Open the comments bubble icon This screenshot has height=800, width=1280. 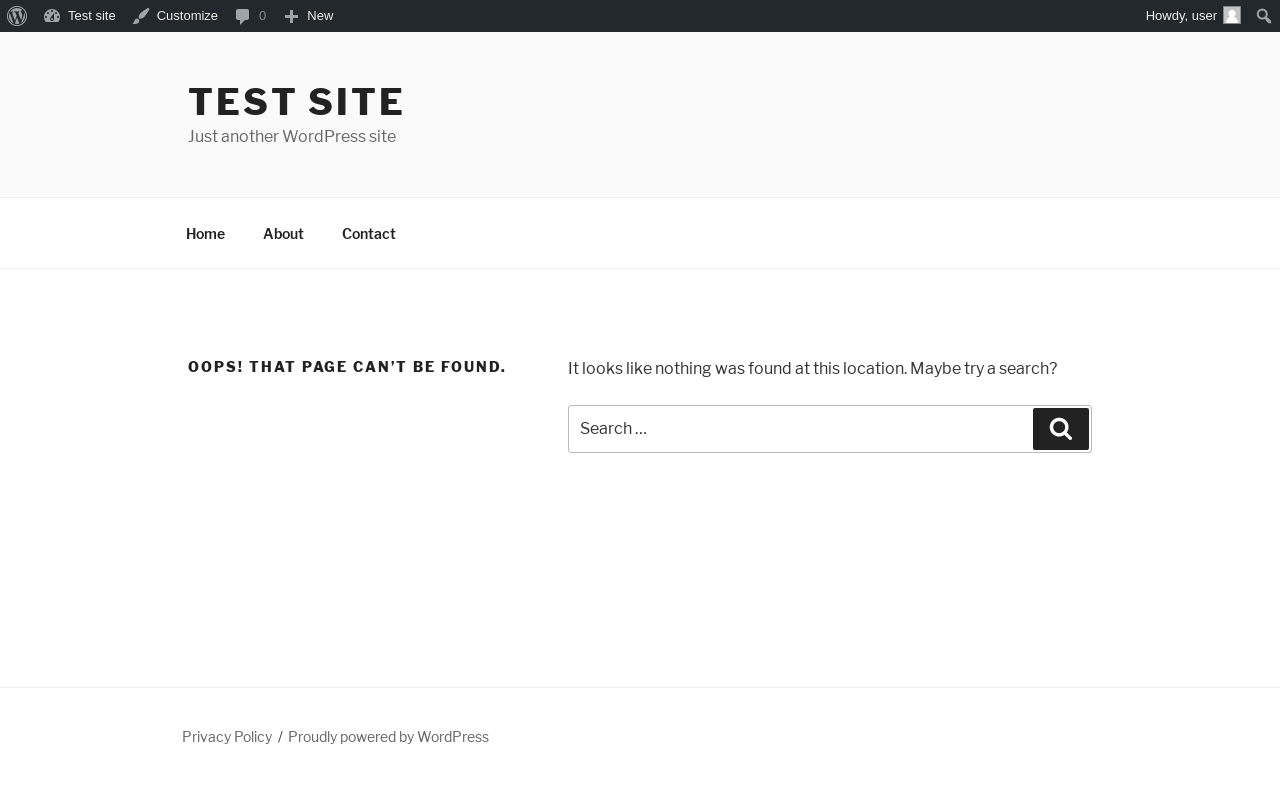(243, 16)
